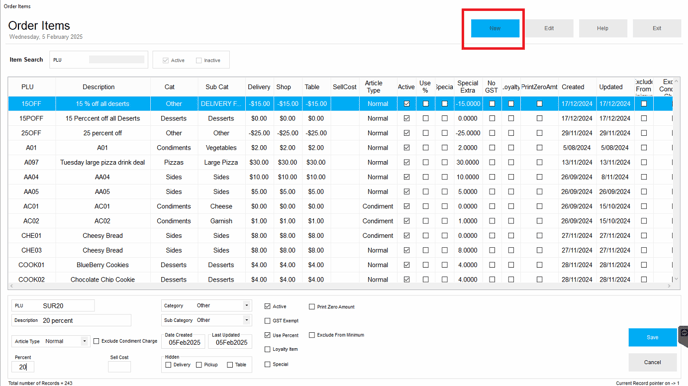Image resolution: width=688 pixels, height=386 pixels.
Task: Toggle Use % checkbox in 15OFF row
Action: (426, 104)
